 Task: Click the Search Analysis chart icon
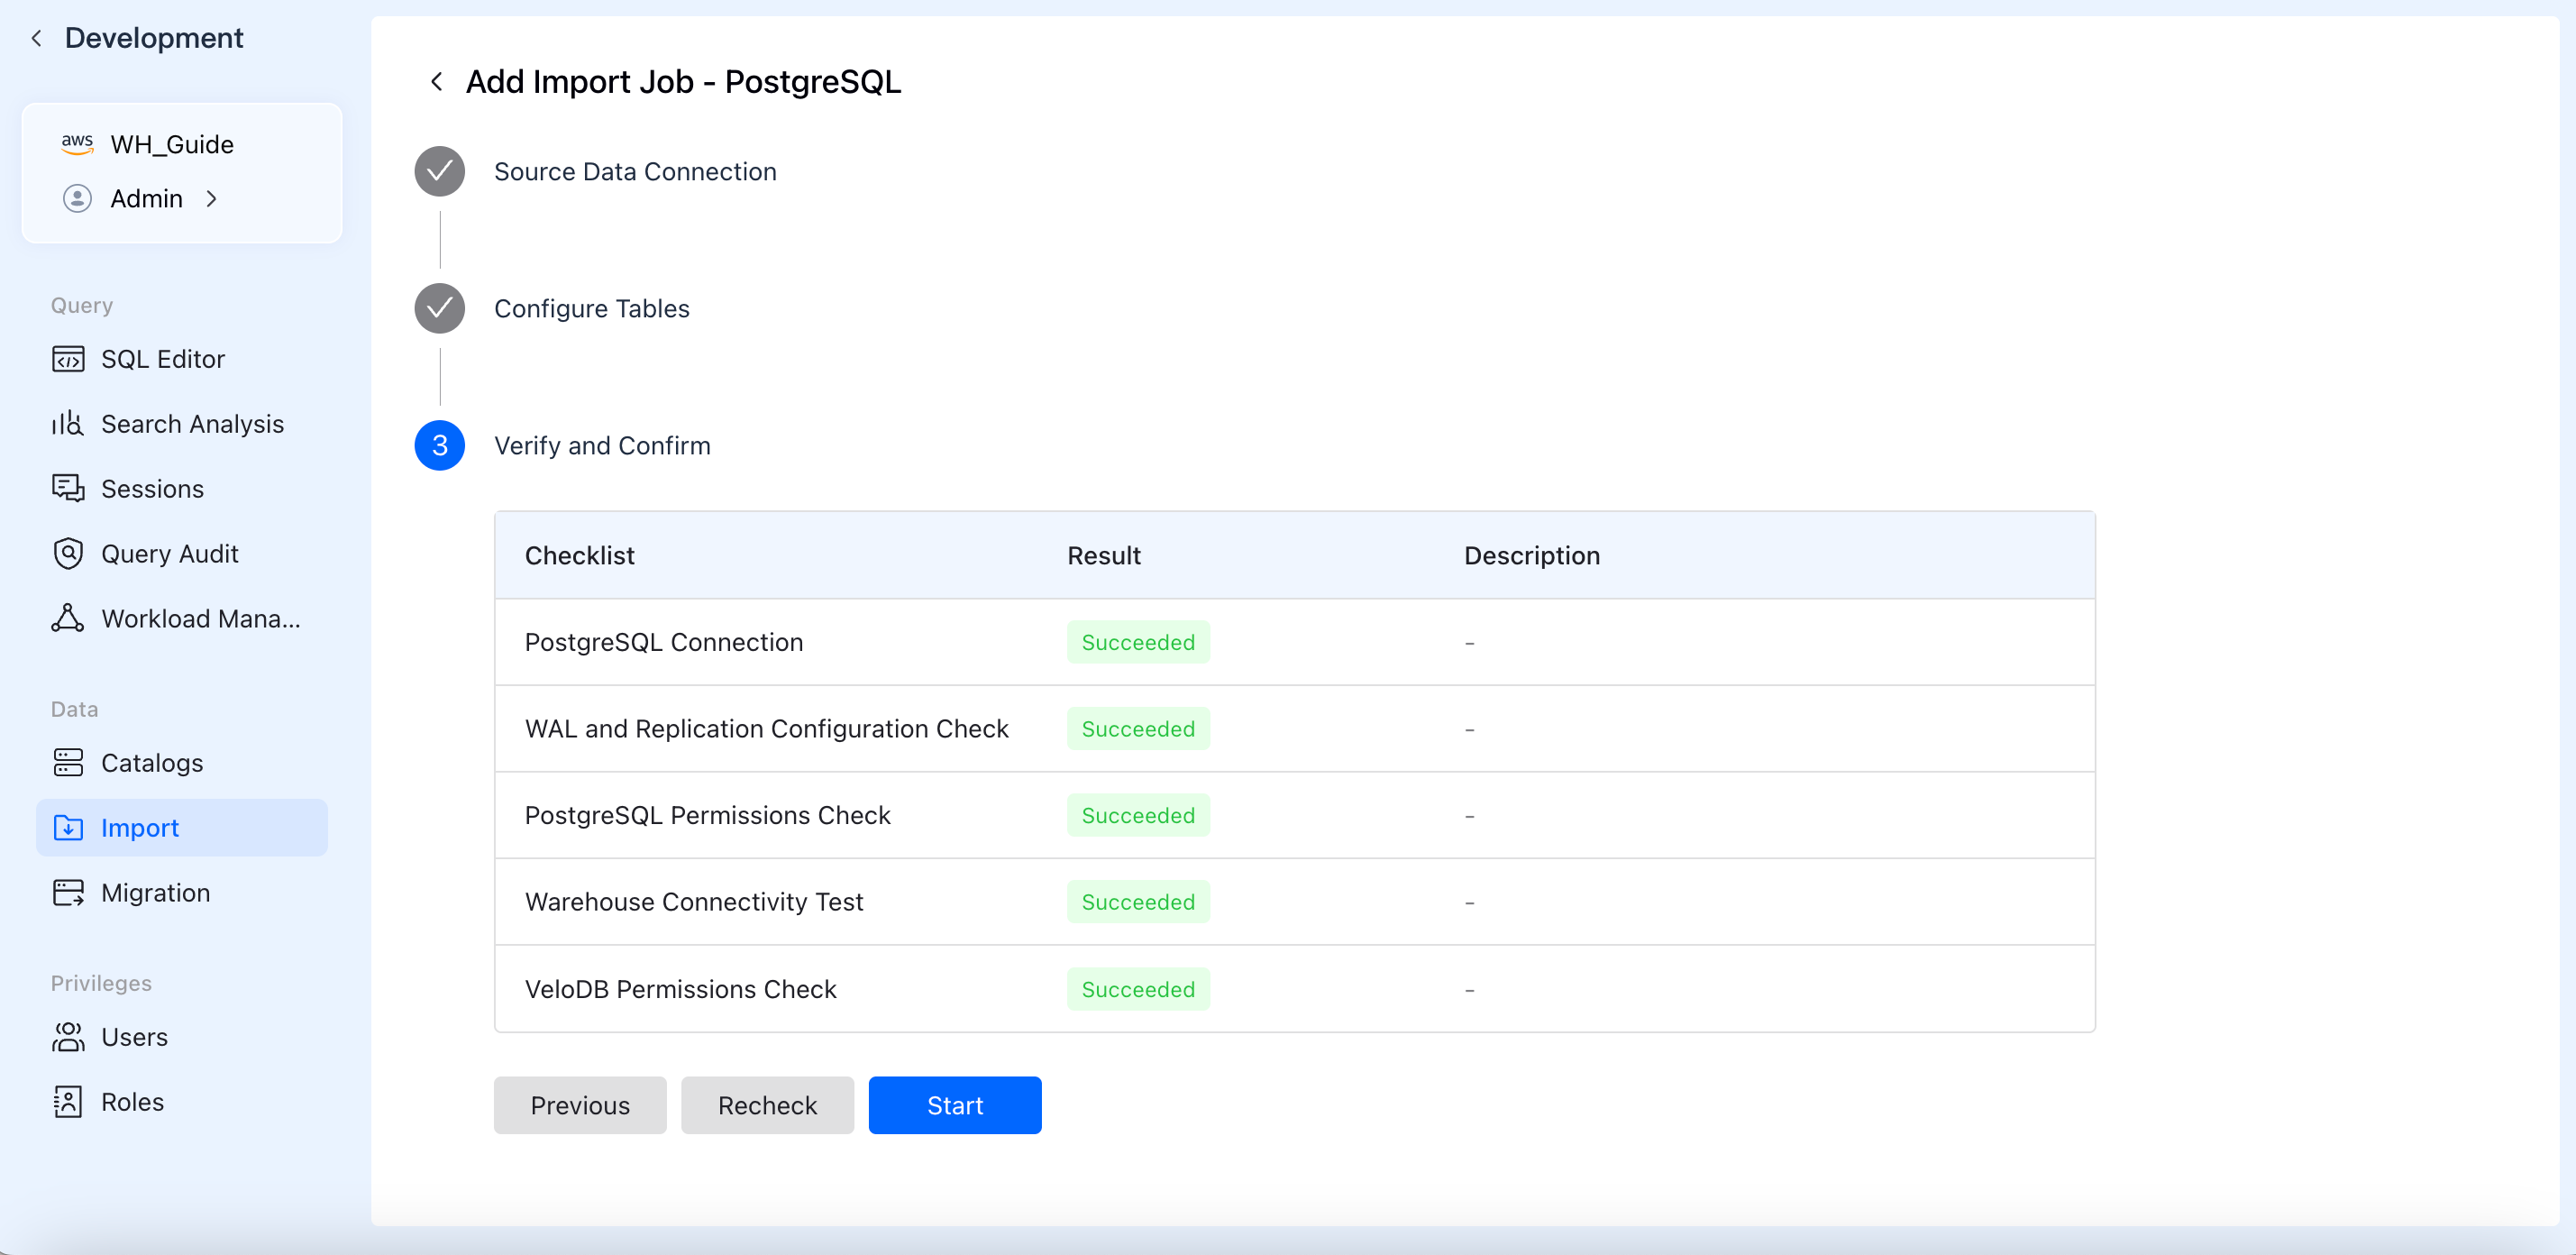click(67, 424)
